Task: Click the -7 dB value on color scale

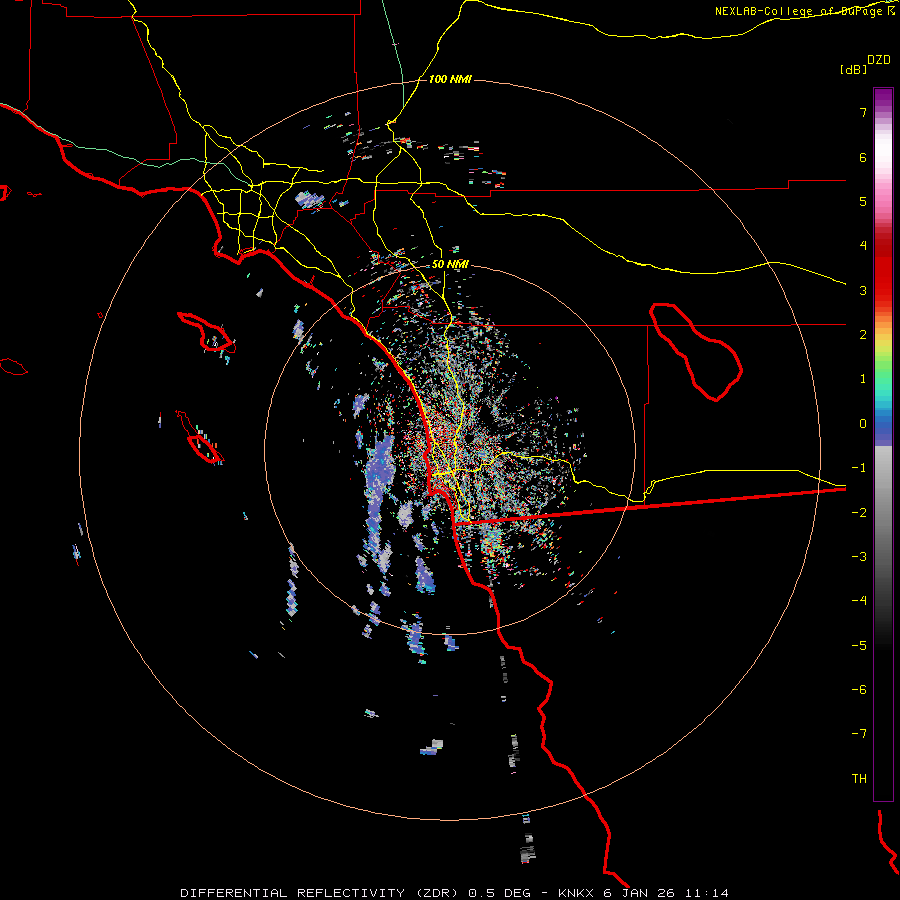Action: click(x=859, y=734)
